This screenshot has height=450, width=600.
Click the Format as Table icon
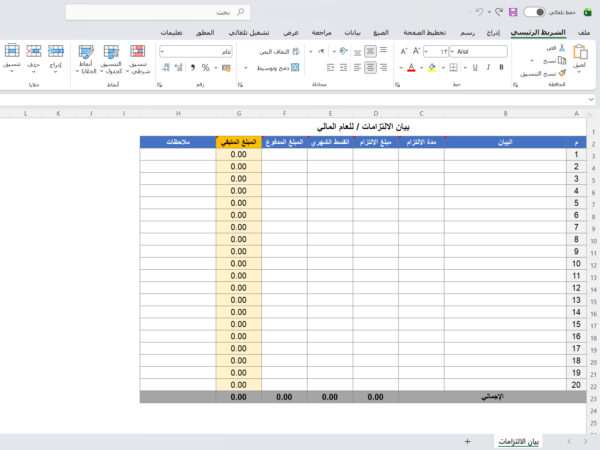(x=113, y=56)
